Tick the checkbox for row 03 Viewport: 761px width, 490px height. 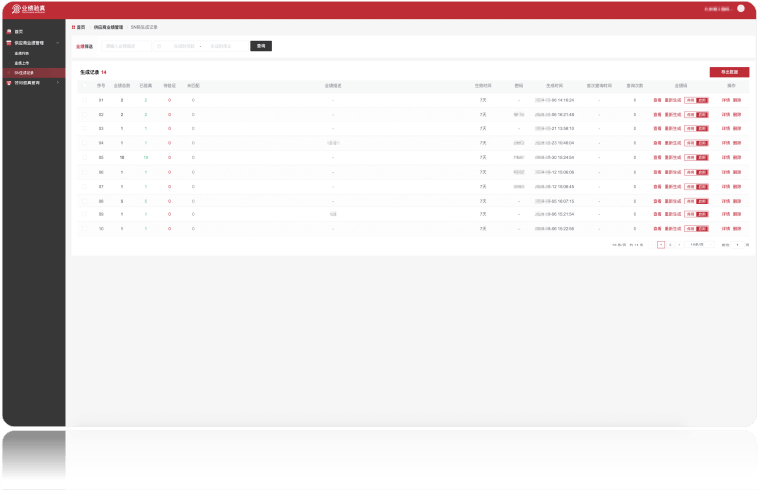(85, 129)
